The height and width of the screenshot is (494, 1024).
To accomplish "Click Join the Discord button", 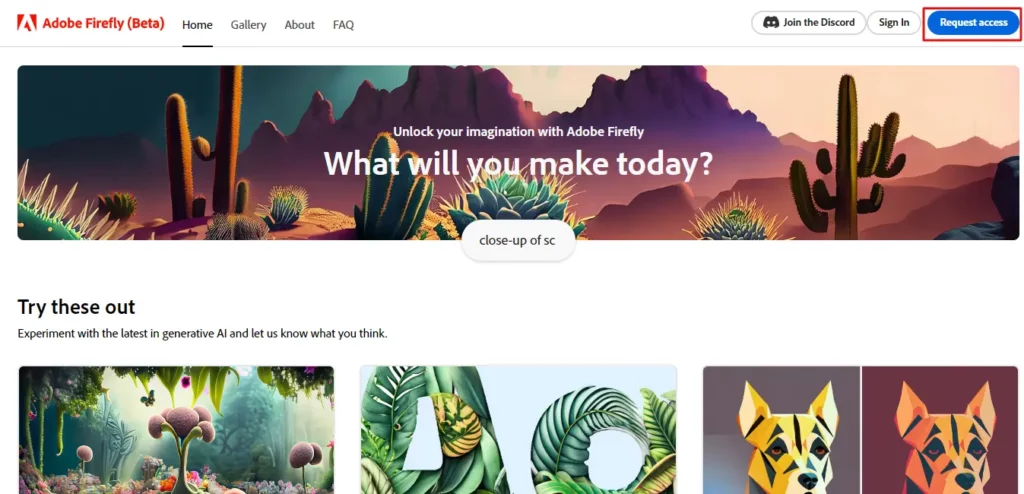I will coord(808,22).
